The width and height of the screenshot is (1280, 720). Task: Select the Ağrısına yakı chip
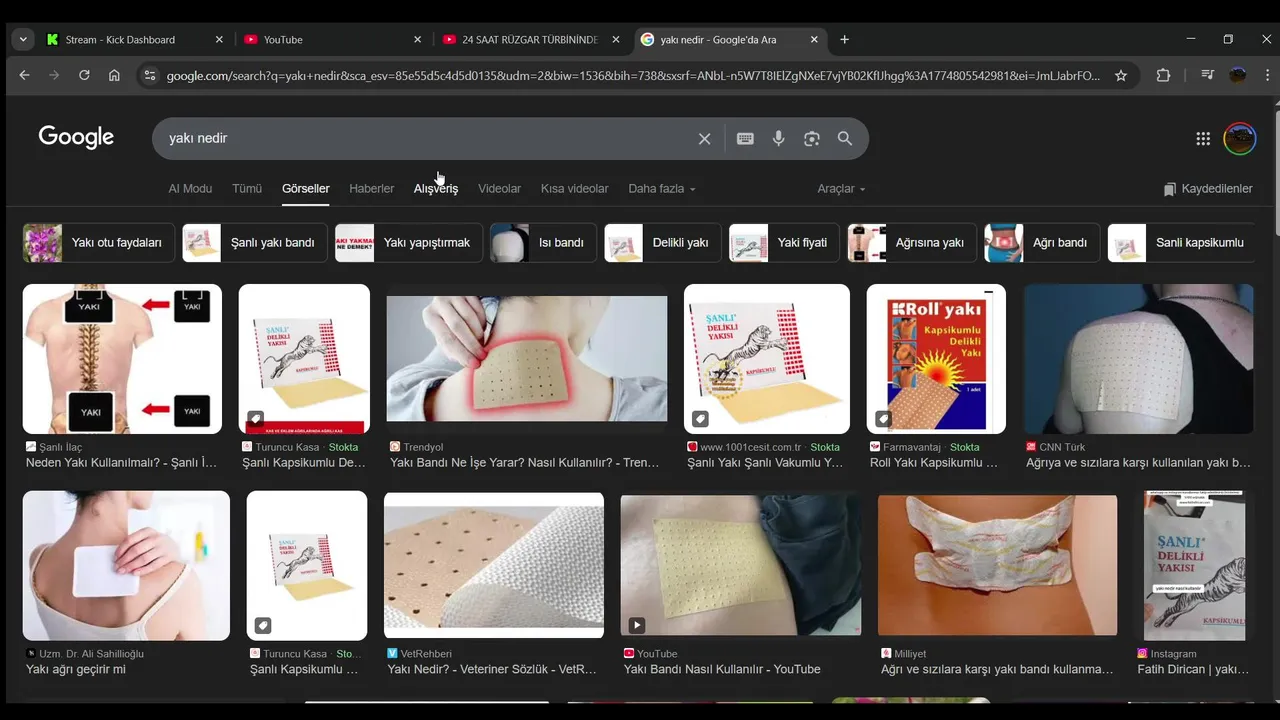coord(912,243)
